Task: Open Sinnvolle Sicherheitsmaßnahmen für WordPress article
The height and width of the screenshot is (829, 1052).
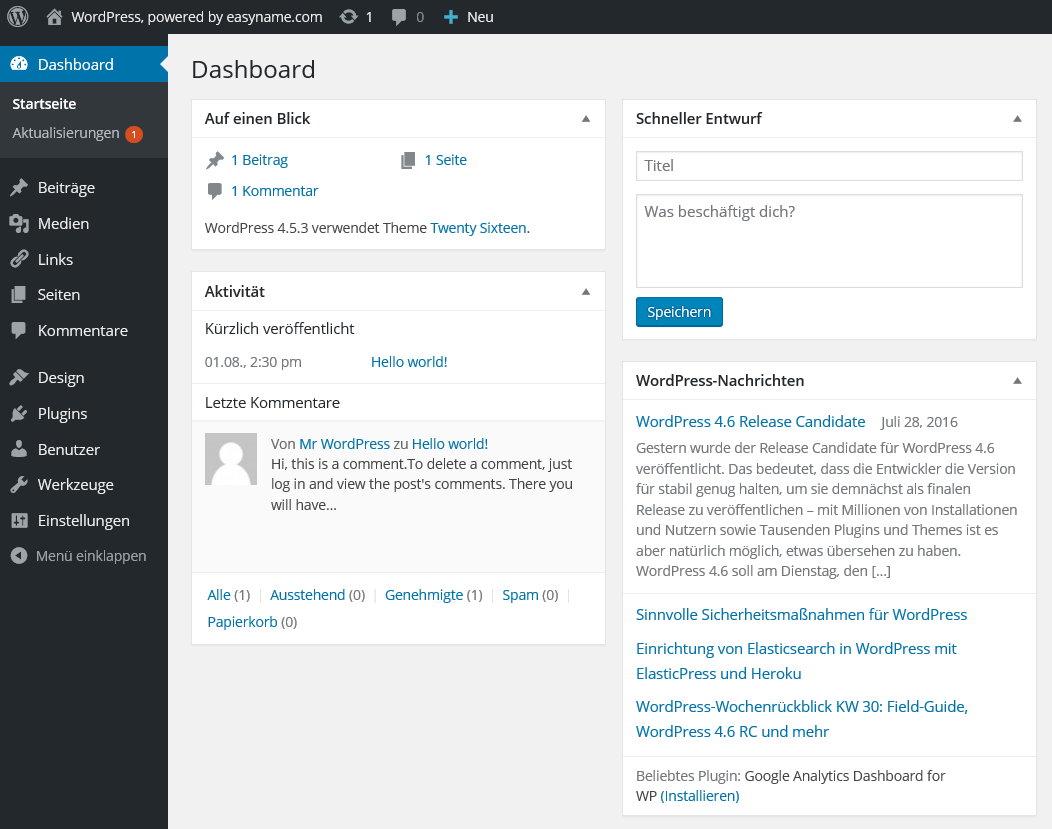Action: 802,615
